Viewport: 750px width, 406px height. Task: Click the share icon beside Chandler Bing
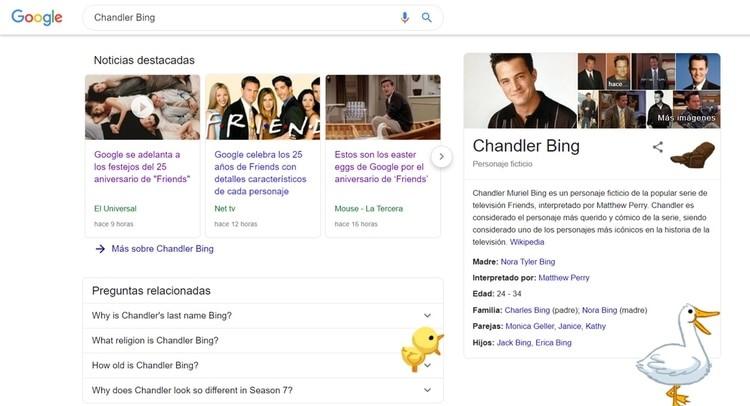click(x=658, y=147)
